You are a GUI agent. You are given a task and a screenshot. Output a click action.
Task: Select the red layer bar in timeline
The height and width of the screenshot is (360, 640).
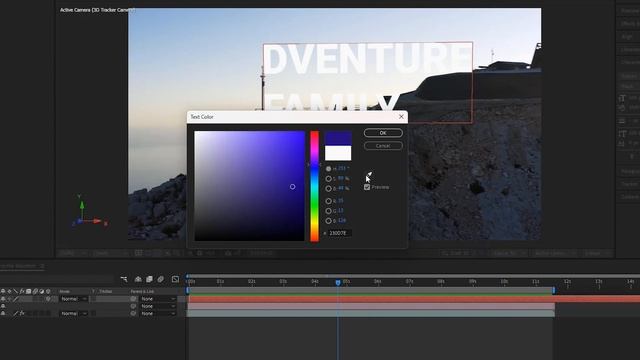click(x=413, y=299)
